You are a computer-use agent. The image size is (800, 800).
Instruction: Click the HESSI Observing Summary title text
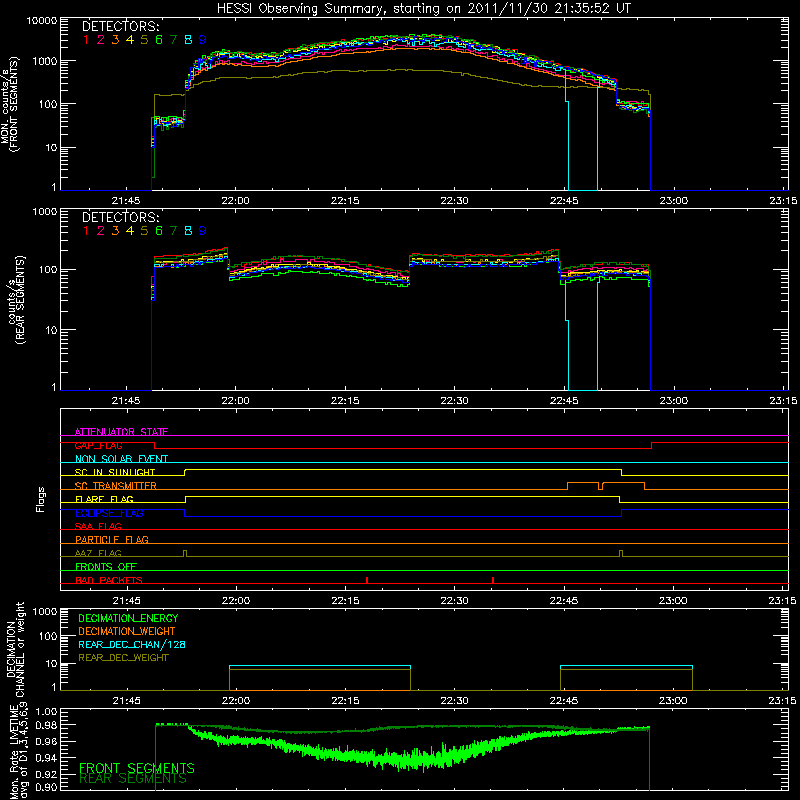coord(423,9)
